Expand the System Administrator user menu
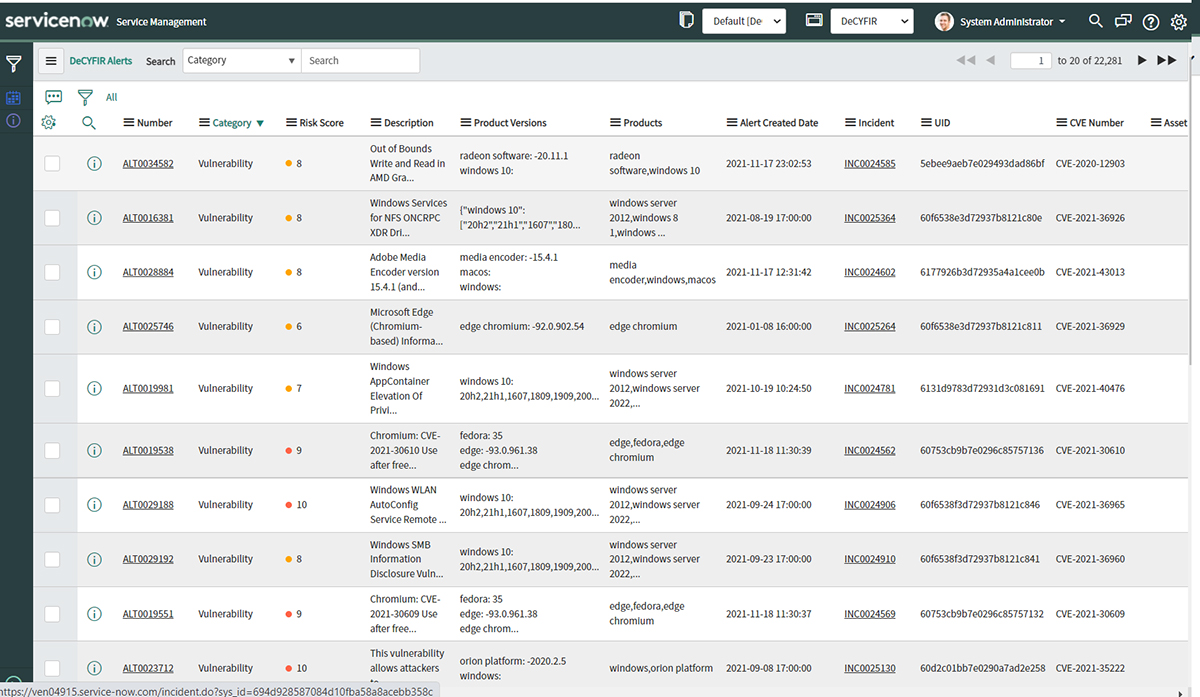 point(1000,22)
